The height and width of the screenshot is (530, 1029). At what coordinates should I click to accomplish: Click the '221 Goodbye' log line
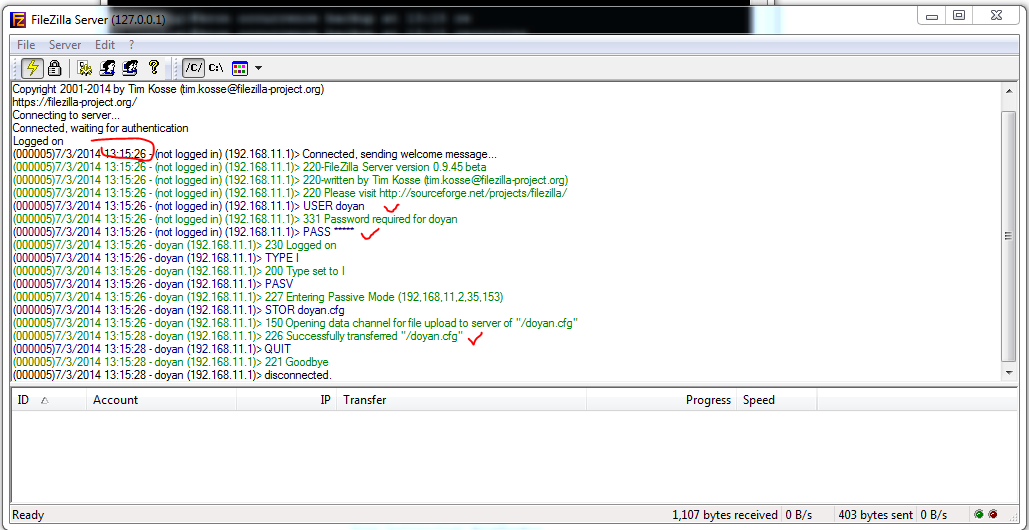pos(171,362)
